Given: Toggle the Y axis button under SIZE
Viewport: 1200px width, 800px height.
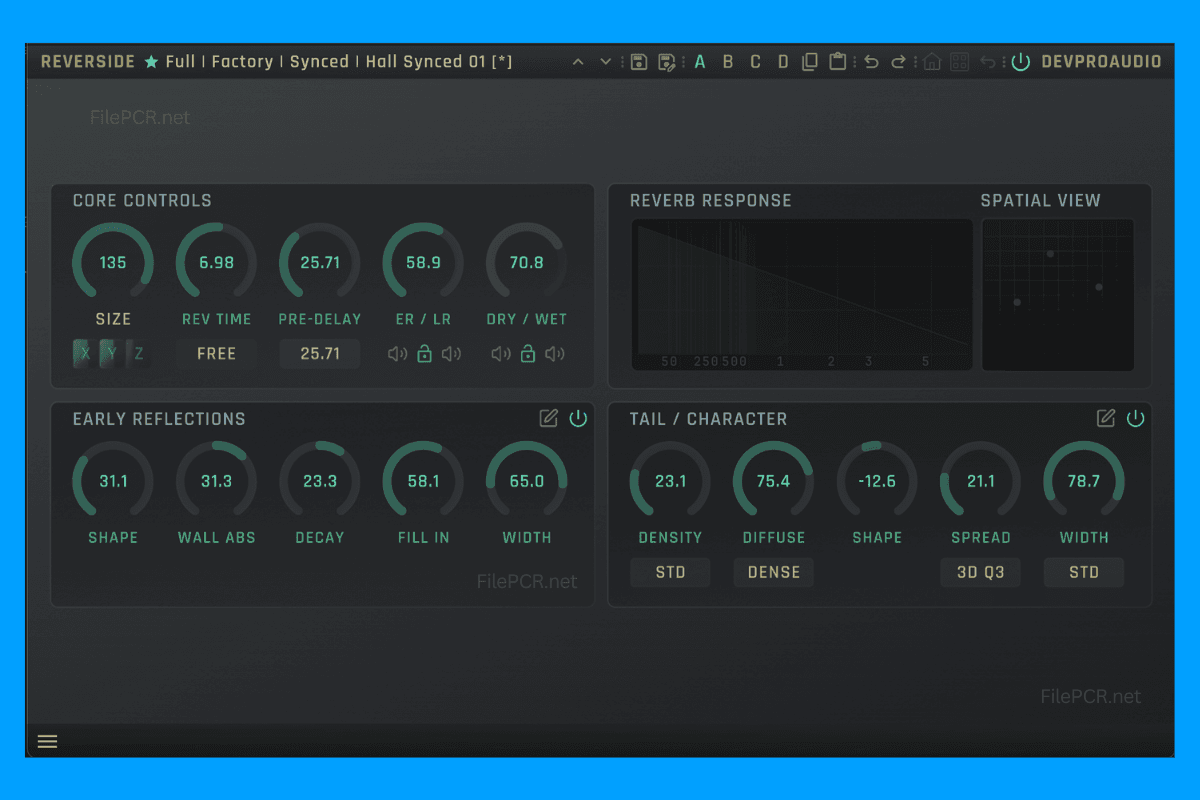Looking at the screenshot, I should click(112, 353).
